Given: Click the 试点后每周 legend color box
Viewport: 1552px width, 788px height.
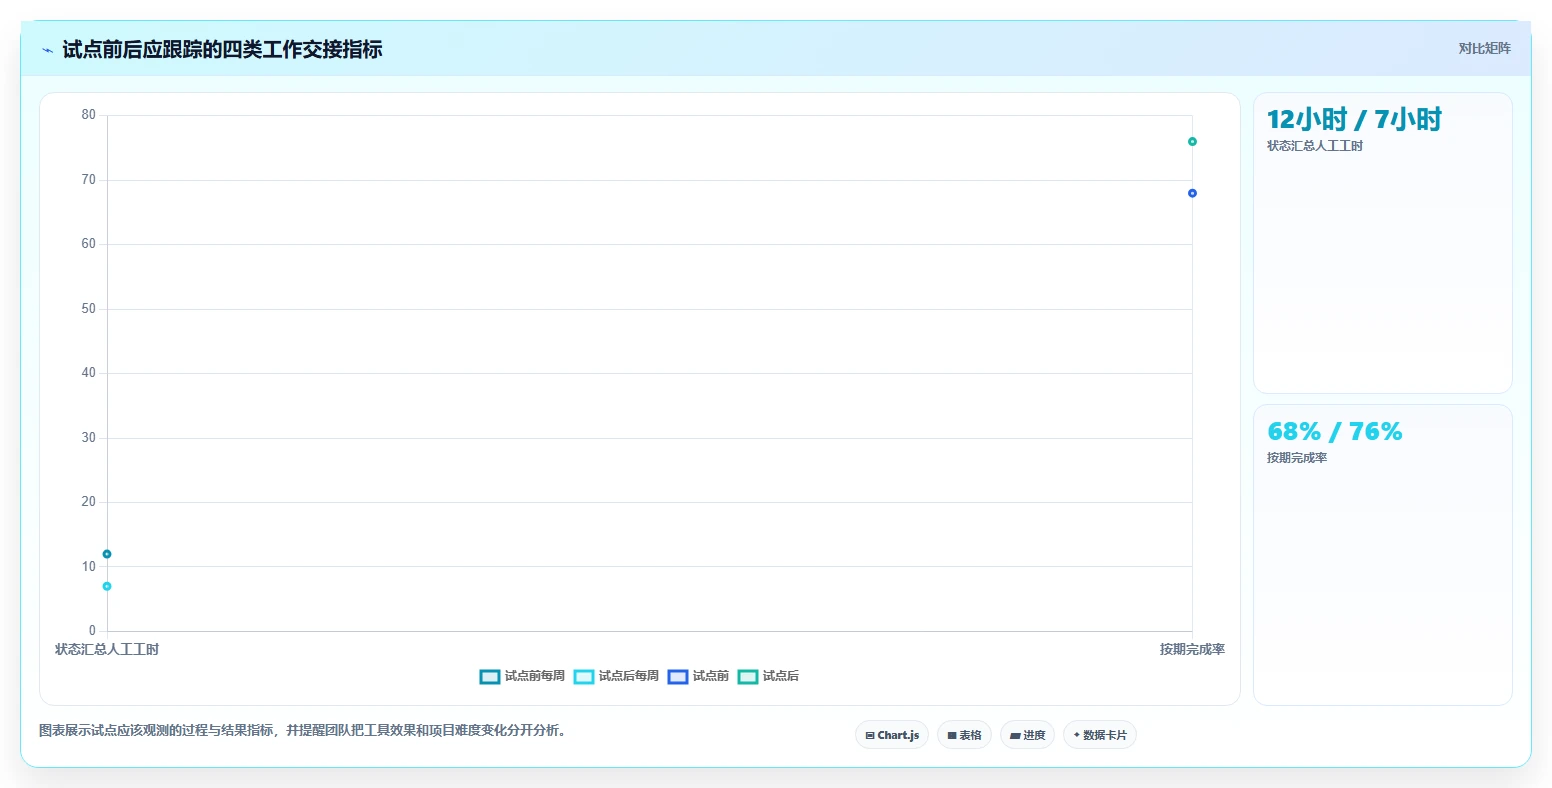Looking at the screenshot, I should tap(584, 677).
